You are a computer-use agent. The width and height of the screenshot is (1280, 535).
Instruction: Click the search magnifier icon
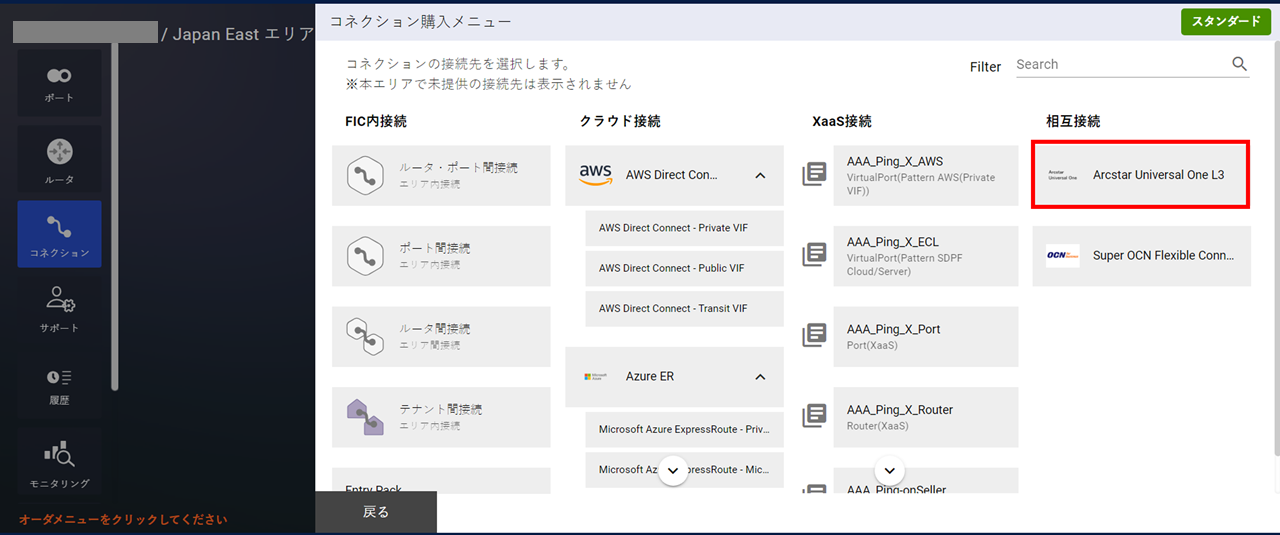tap(1239, 64)
